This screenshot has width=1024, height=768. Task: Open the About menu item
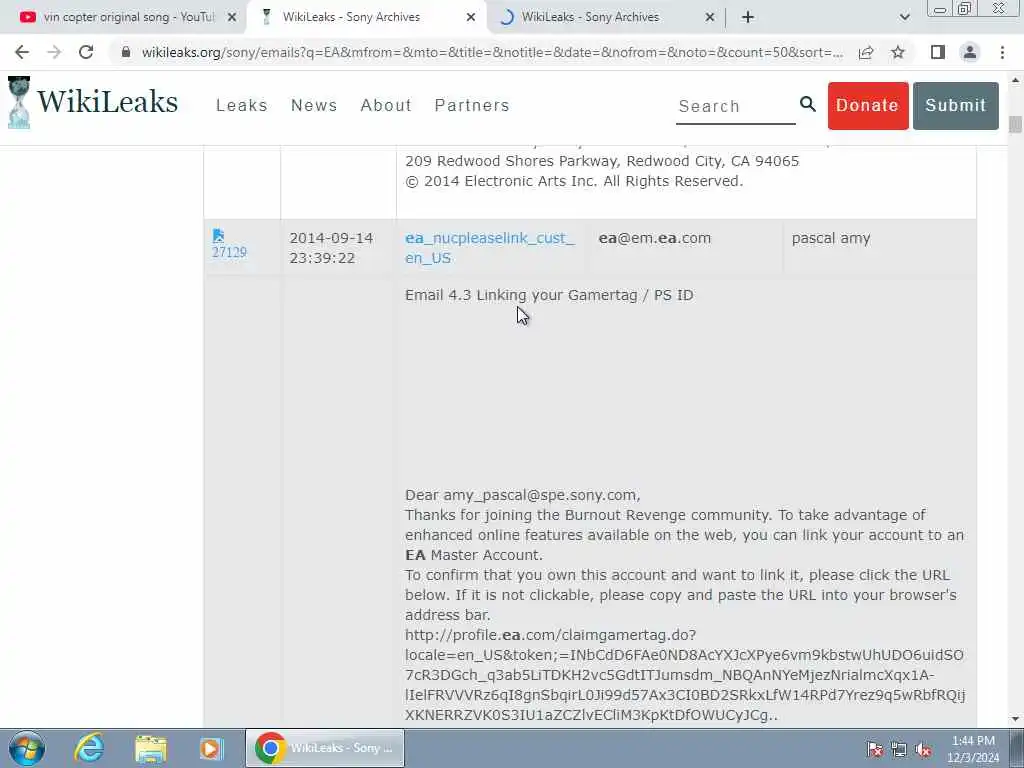[386, 105]
